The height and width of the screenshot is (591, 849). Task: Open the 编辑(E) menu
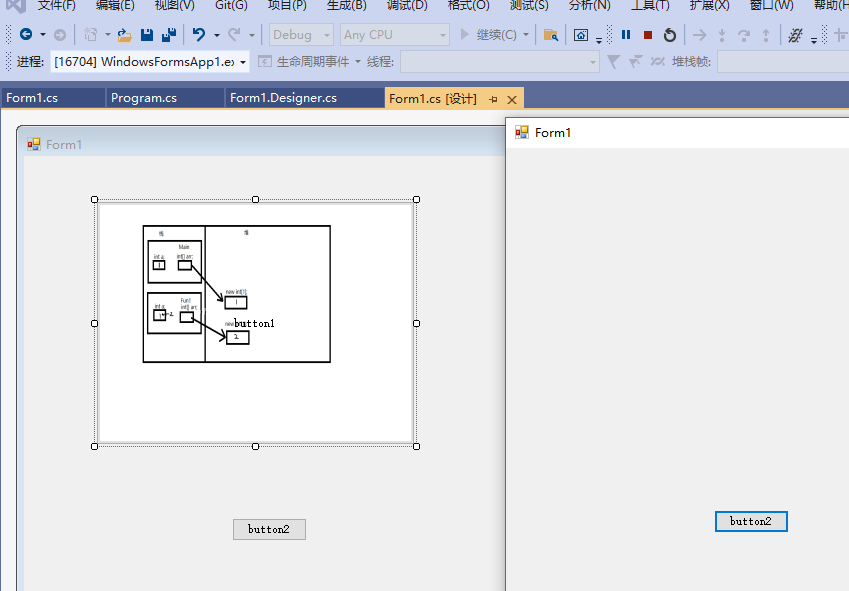click(x=115, y=5)
